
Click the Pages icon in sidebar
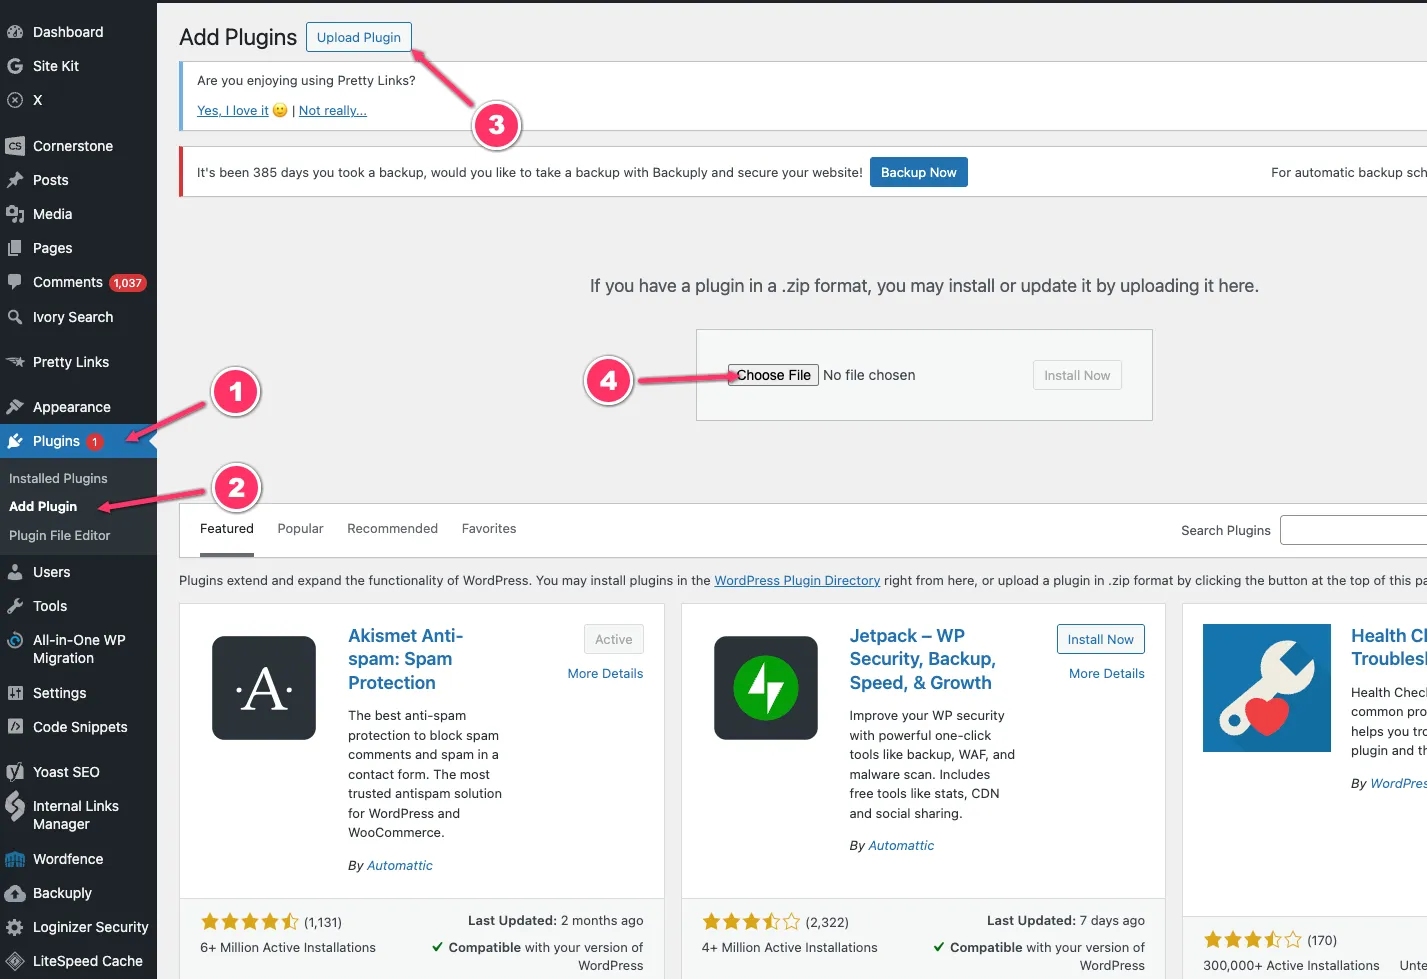pyautogui.click(x=15, y=248)
